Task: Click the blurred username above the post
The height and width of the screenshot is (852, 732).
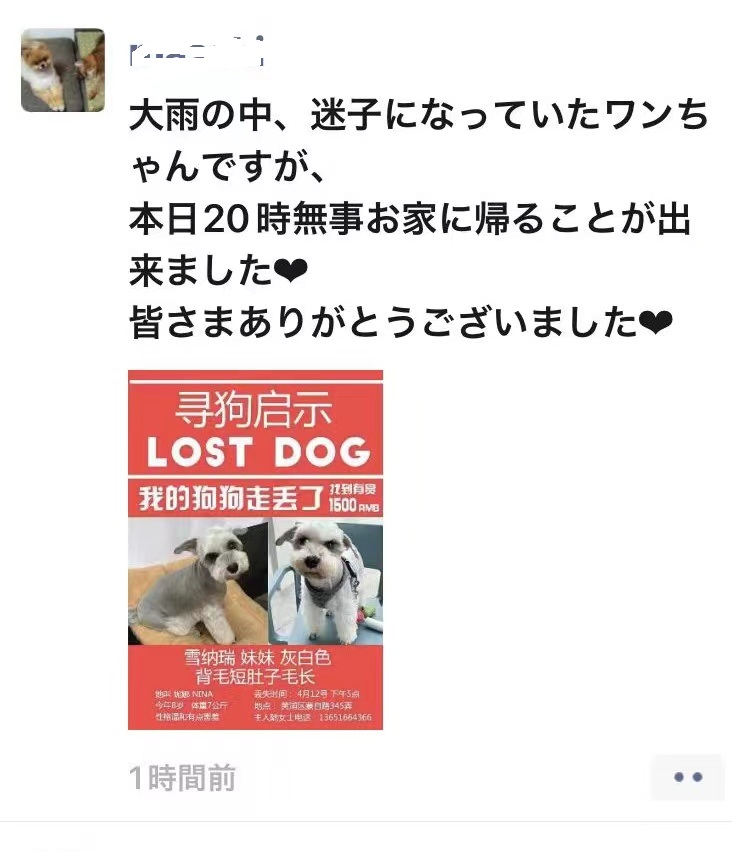Action: (197, 51)
